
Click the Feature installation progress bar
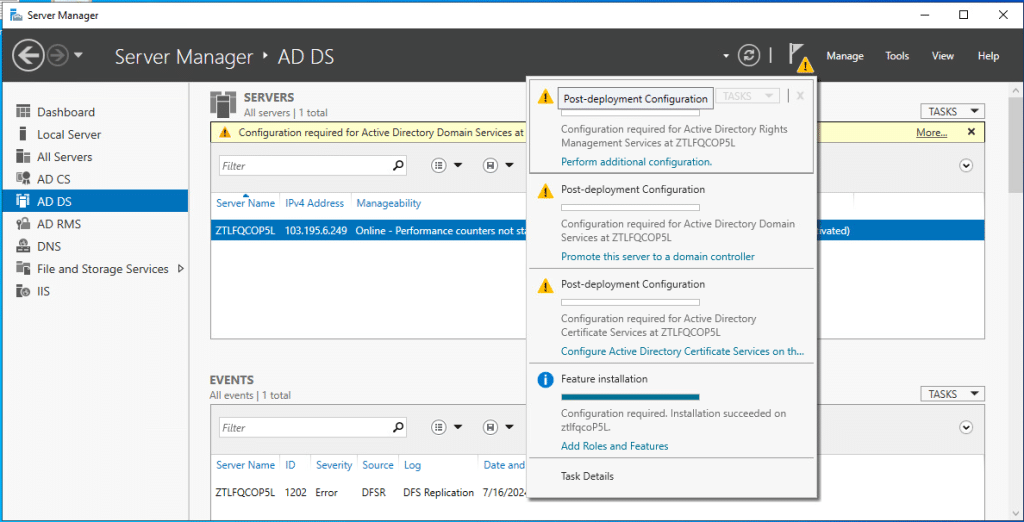(630, 397)
